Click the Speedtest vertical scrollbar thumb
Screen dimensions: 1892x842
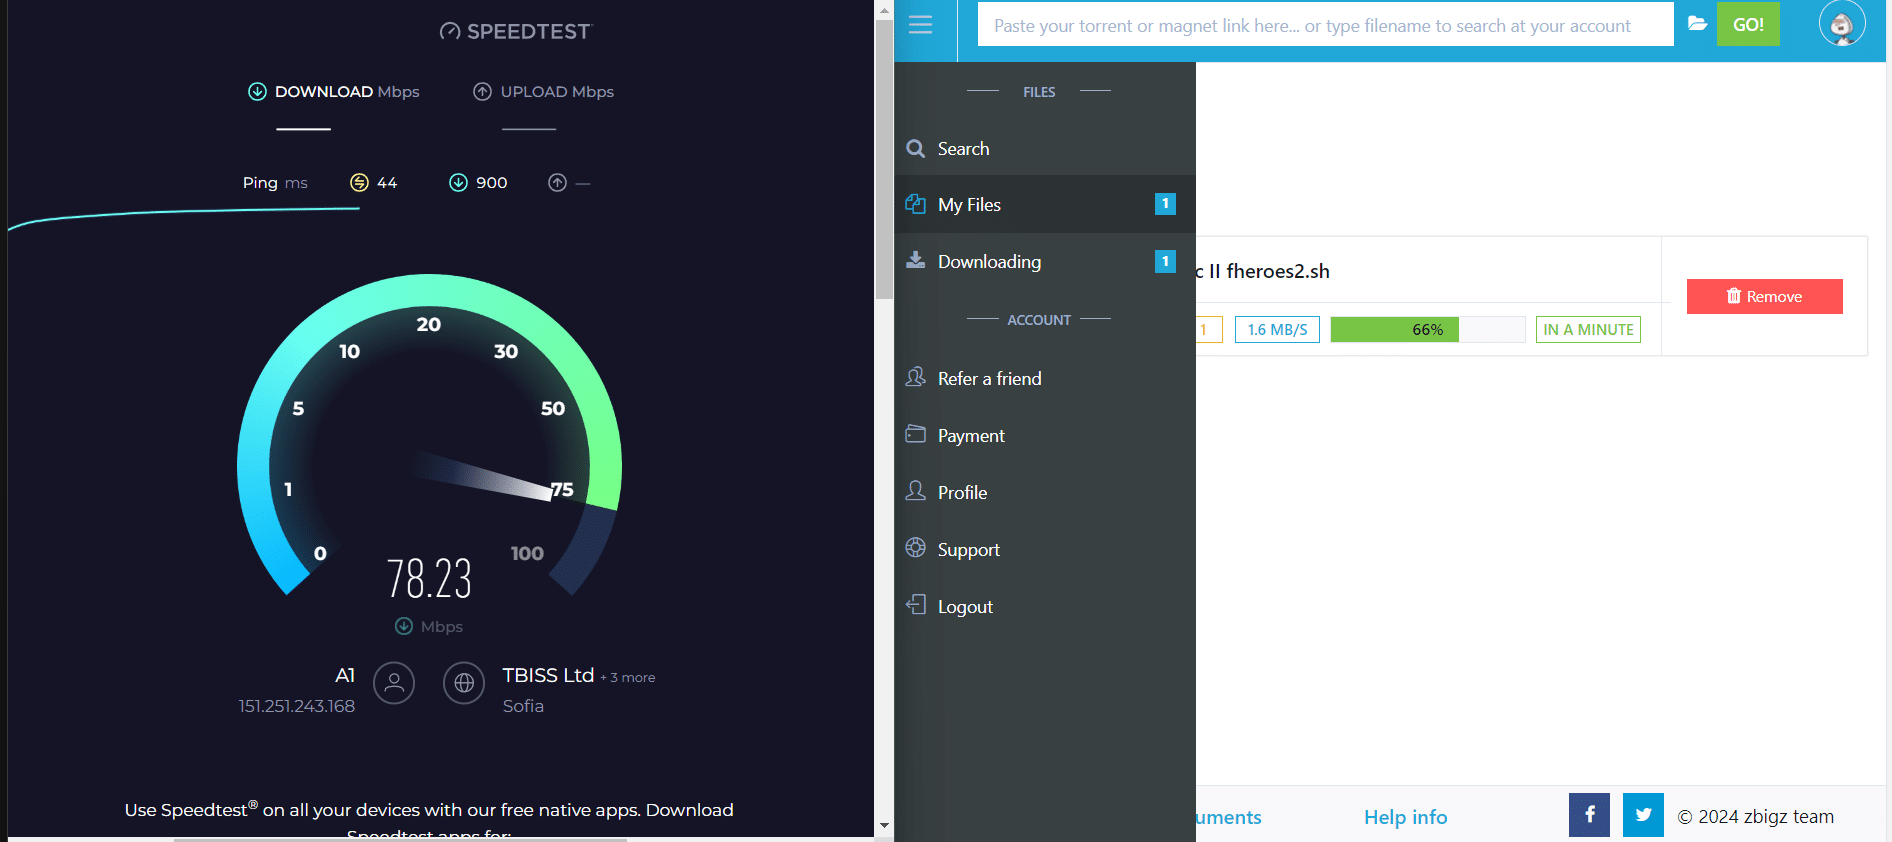click(x=884, y=160)
